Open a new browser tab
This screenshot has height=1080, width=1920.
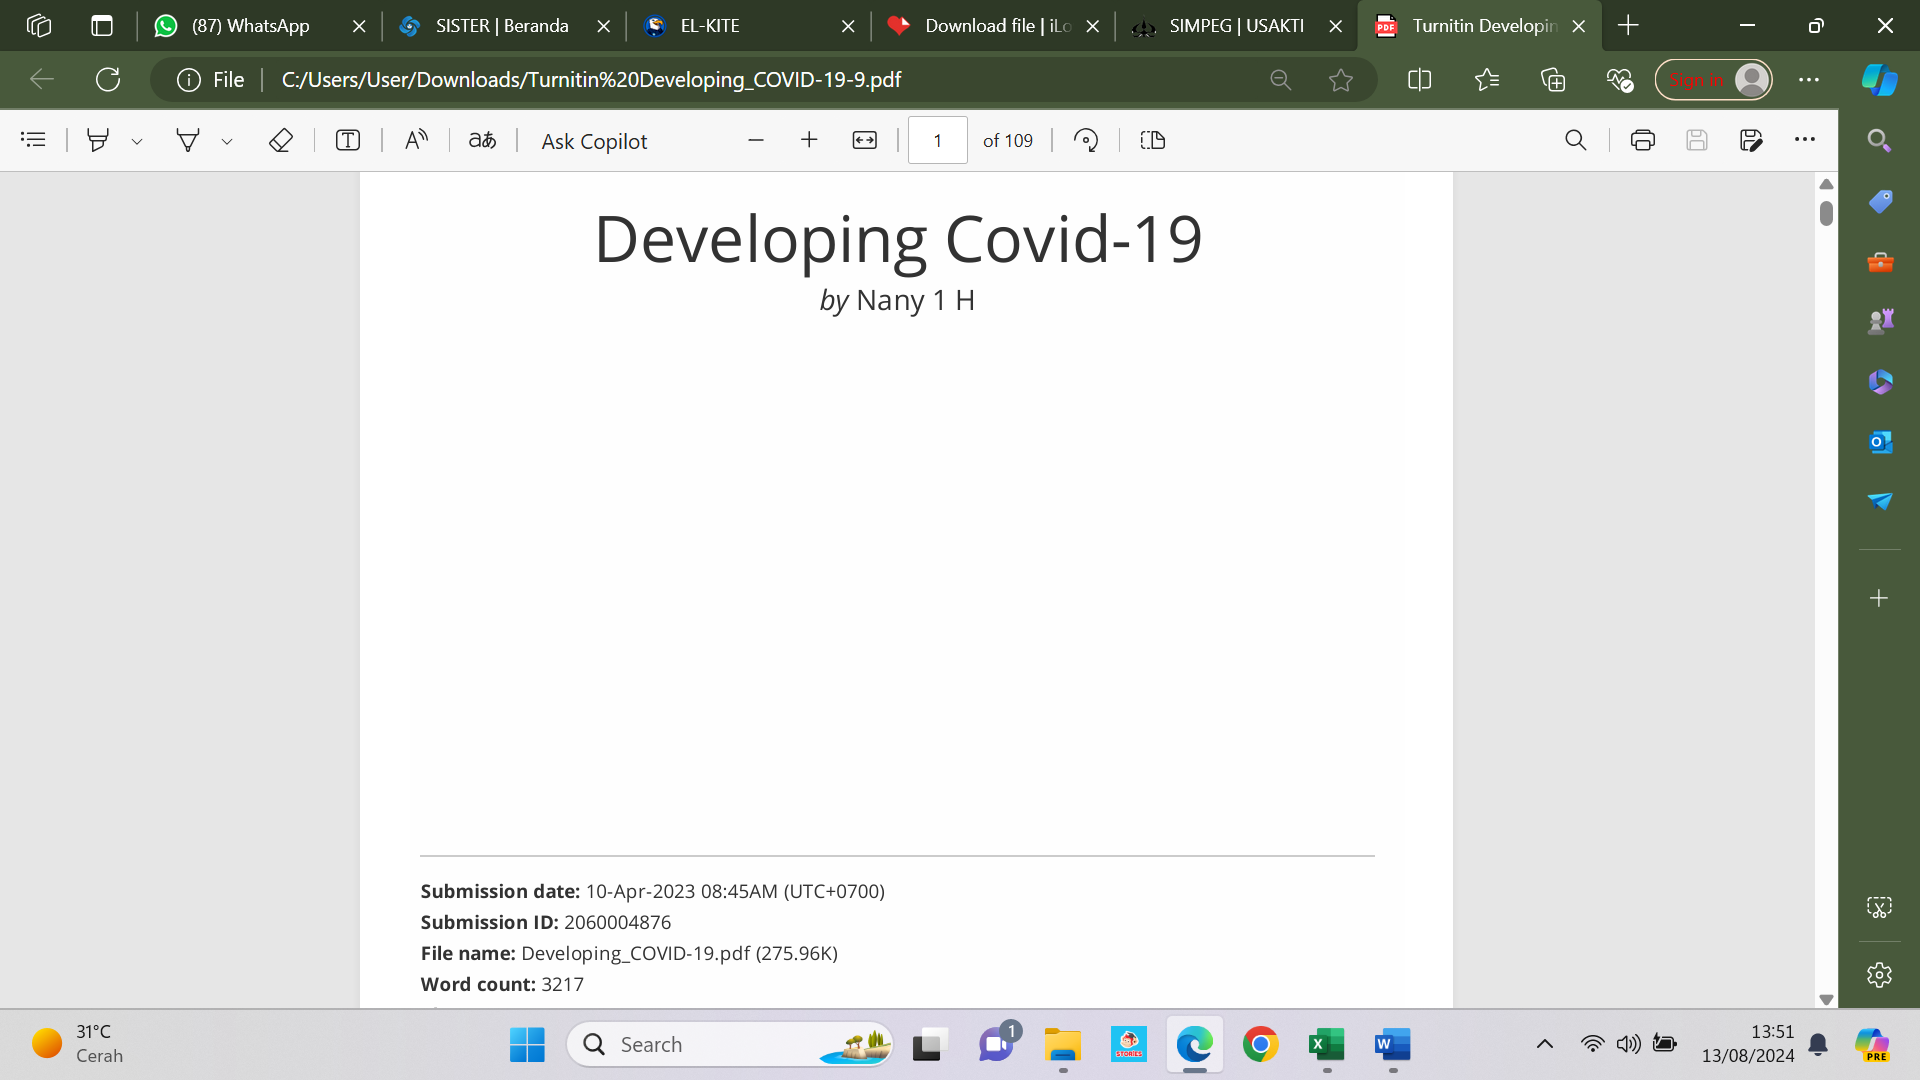(1628, 26)
